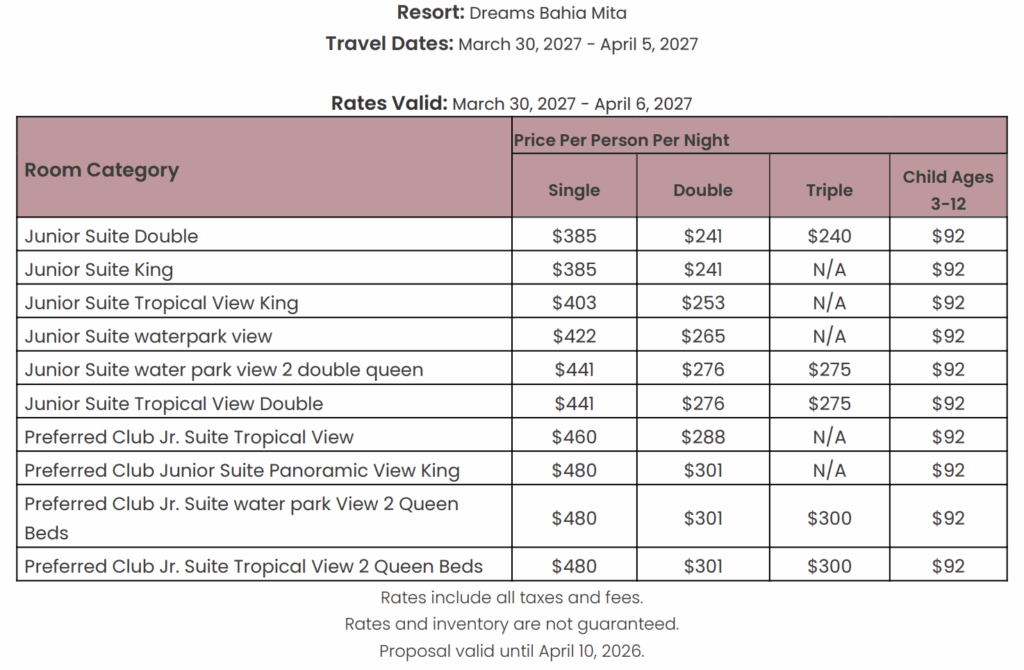Select "Preferred Club Junior Suite Panoramic View King"
Screen dimensions: 1024x670
tap(242, 470)
